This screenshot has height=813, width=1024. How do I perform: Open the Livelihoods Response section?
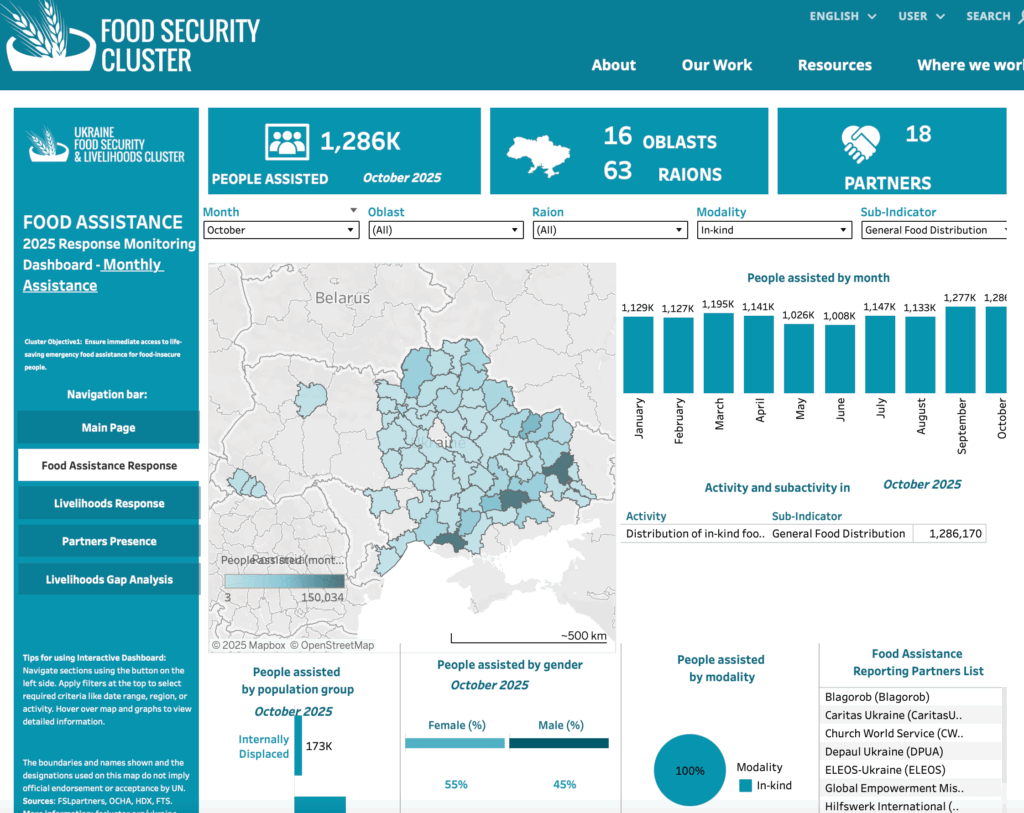coord(108,504)
